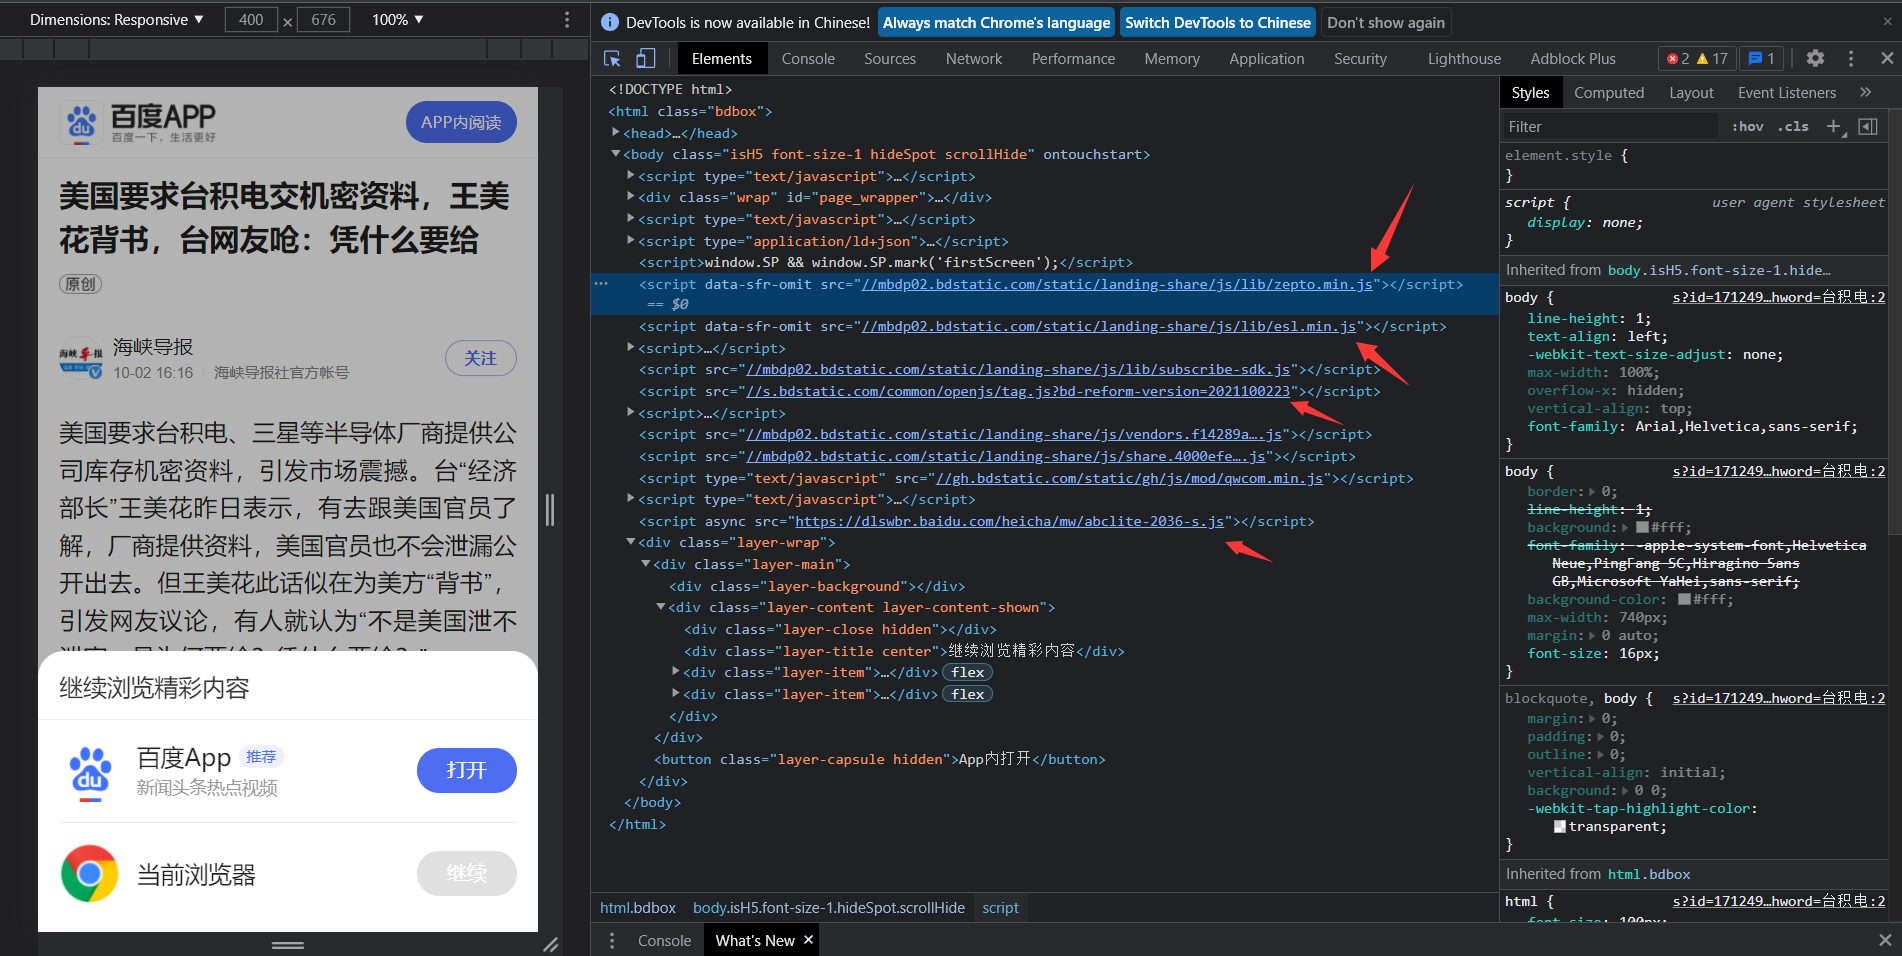Open DevTools settings gear
The width and height of the screenshot is (1902, 956).
1815,59
